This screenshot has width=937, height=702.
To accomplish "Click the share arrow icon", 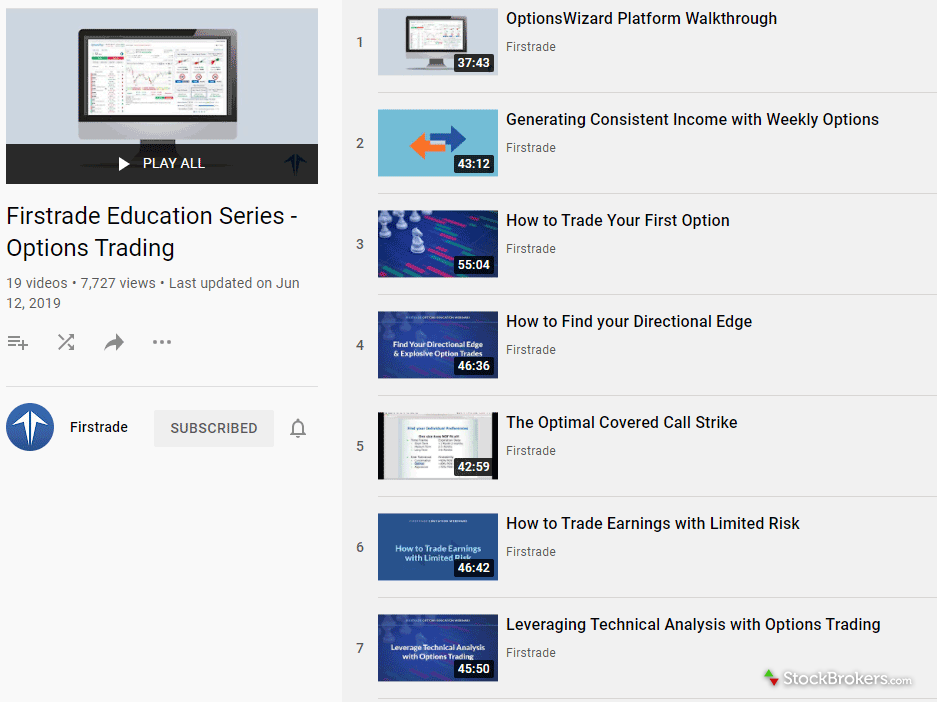I will point(114,343).
